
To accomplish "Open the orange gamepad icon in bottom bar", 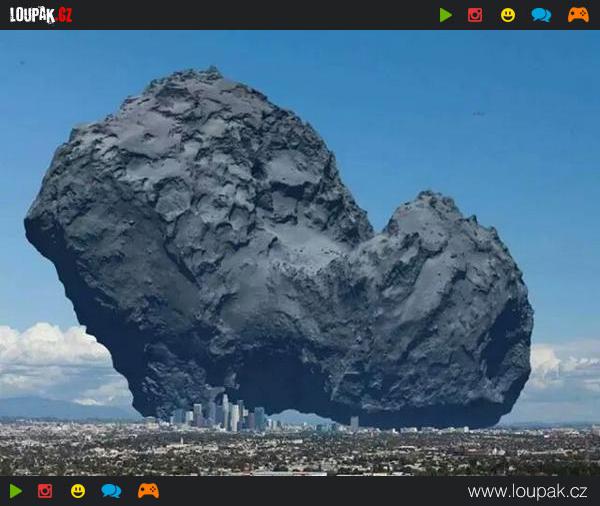I will click(x=148, y=491).
